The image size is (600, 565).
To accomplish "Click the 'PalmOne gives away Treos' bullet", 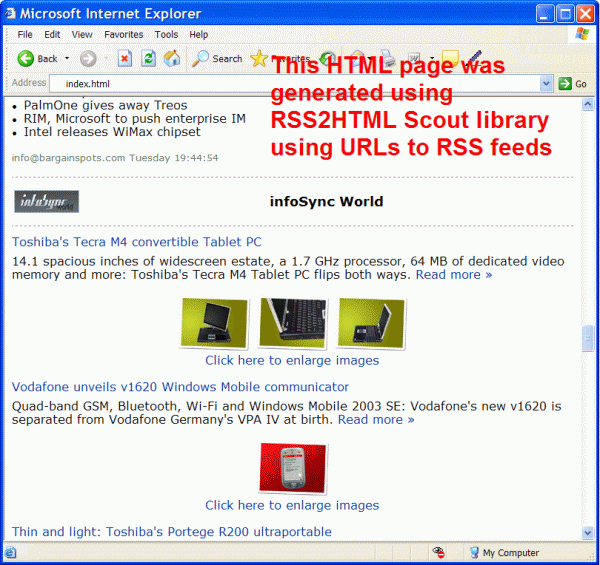I will pos(105,105).
